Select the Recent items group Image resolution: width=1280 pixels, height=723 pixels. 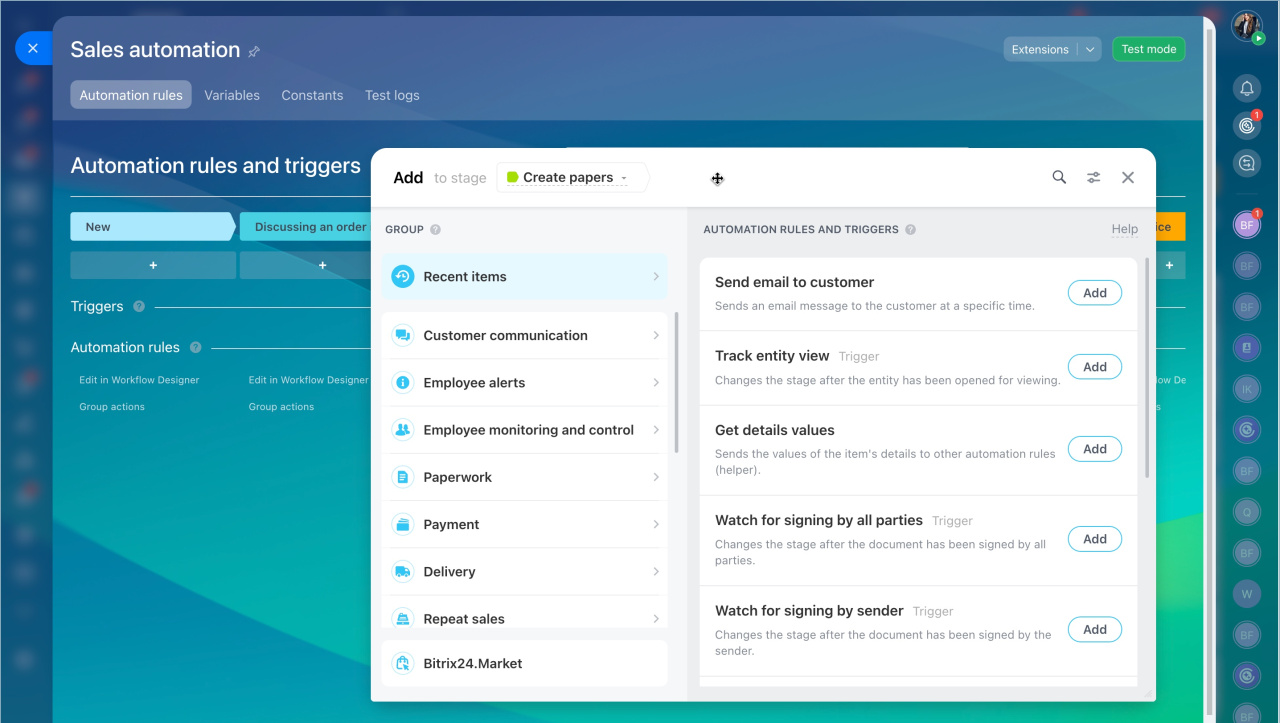524,276
